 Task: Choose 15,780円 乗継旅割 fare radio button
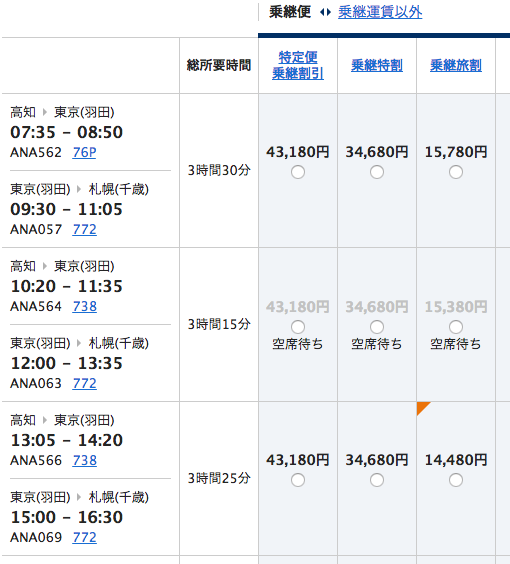click(x=456, y=172)
